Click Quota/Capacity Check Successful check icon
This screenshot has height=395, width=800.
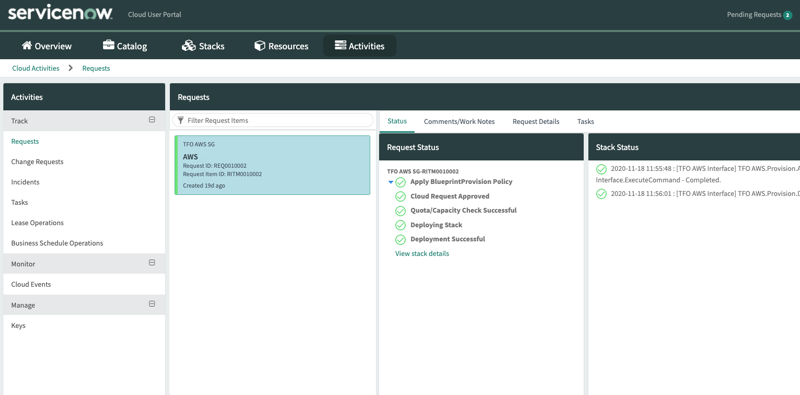401,211
